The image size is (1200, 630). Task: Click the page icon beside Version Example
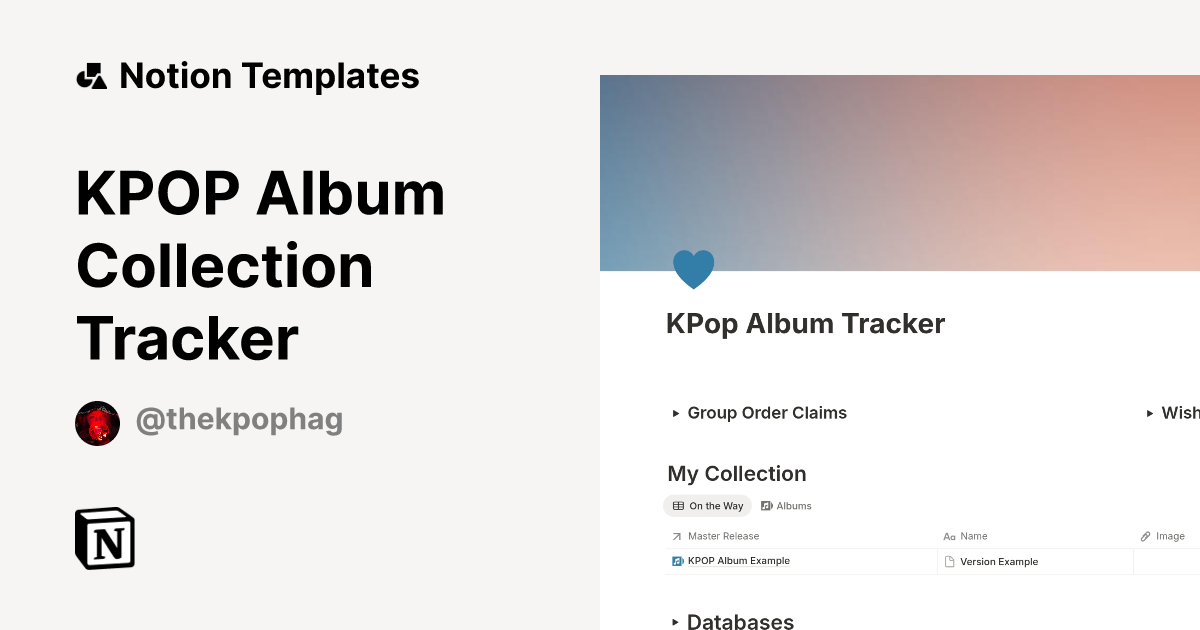click(950, 562)
